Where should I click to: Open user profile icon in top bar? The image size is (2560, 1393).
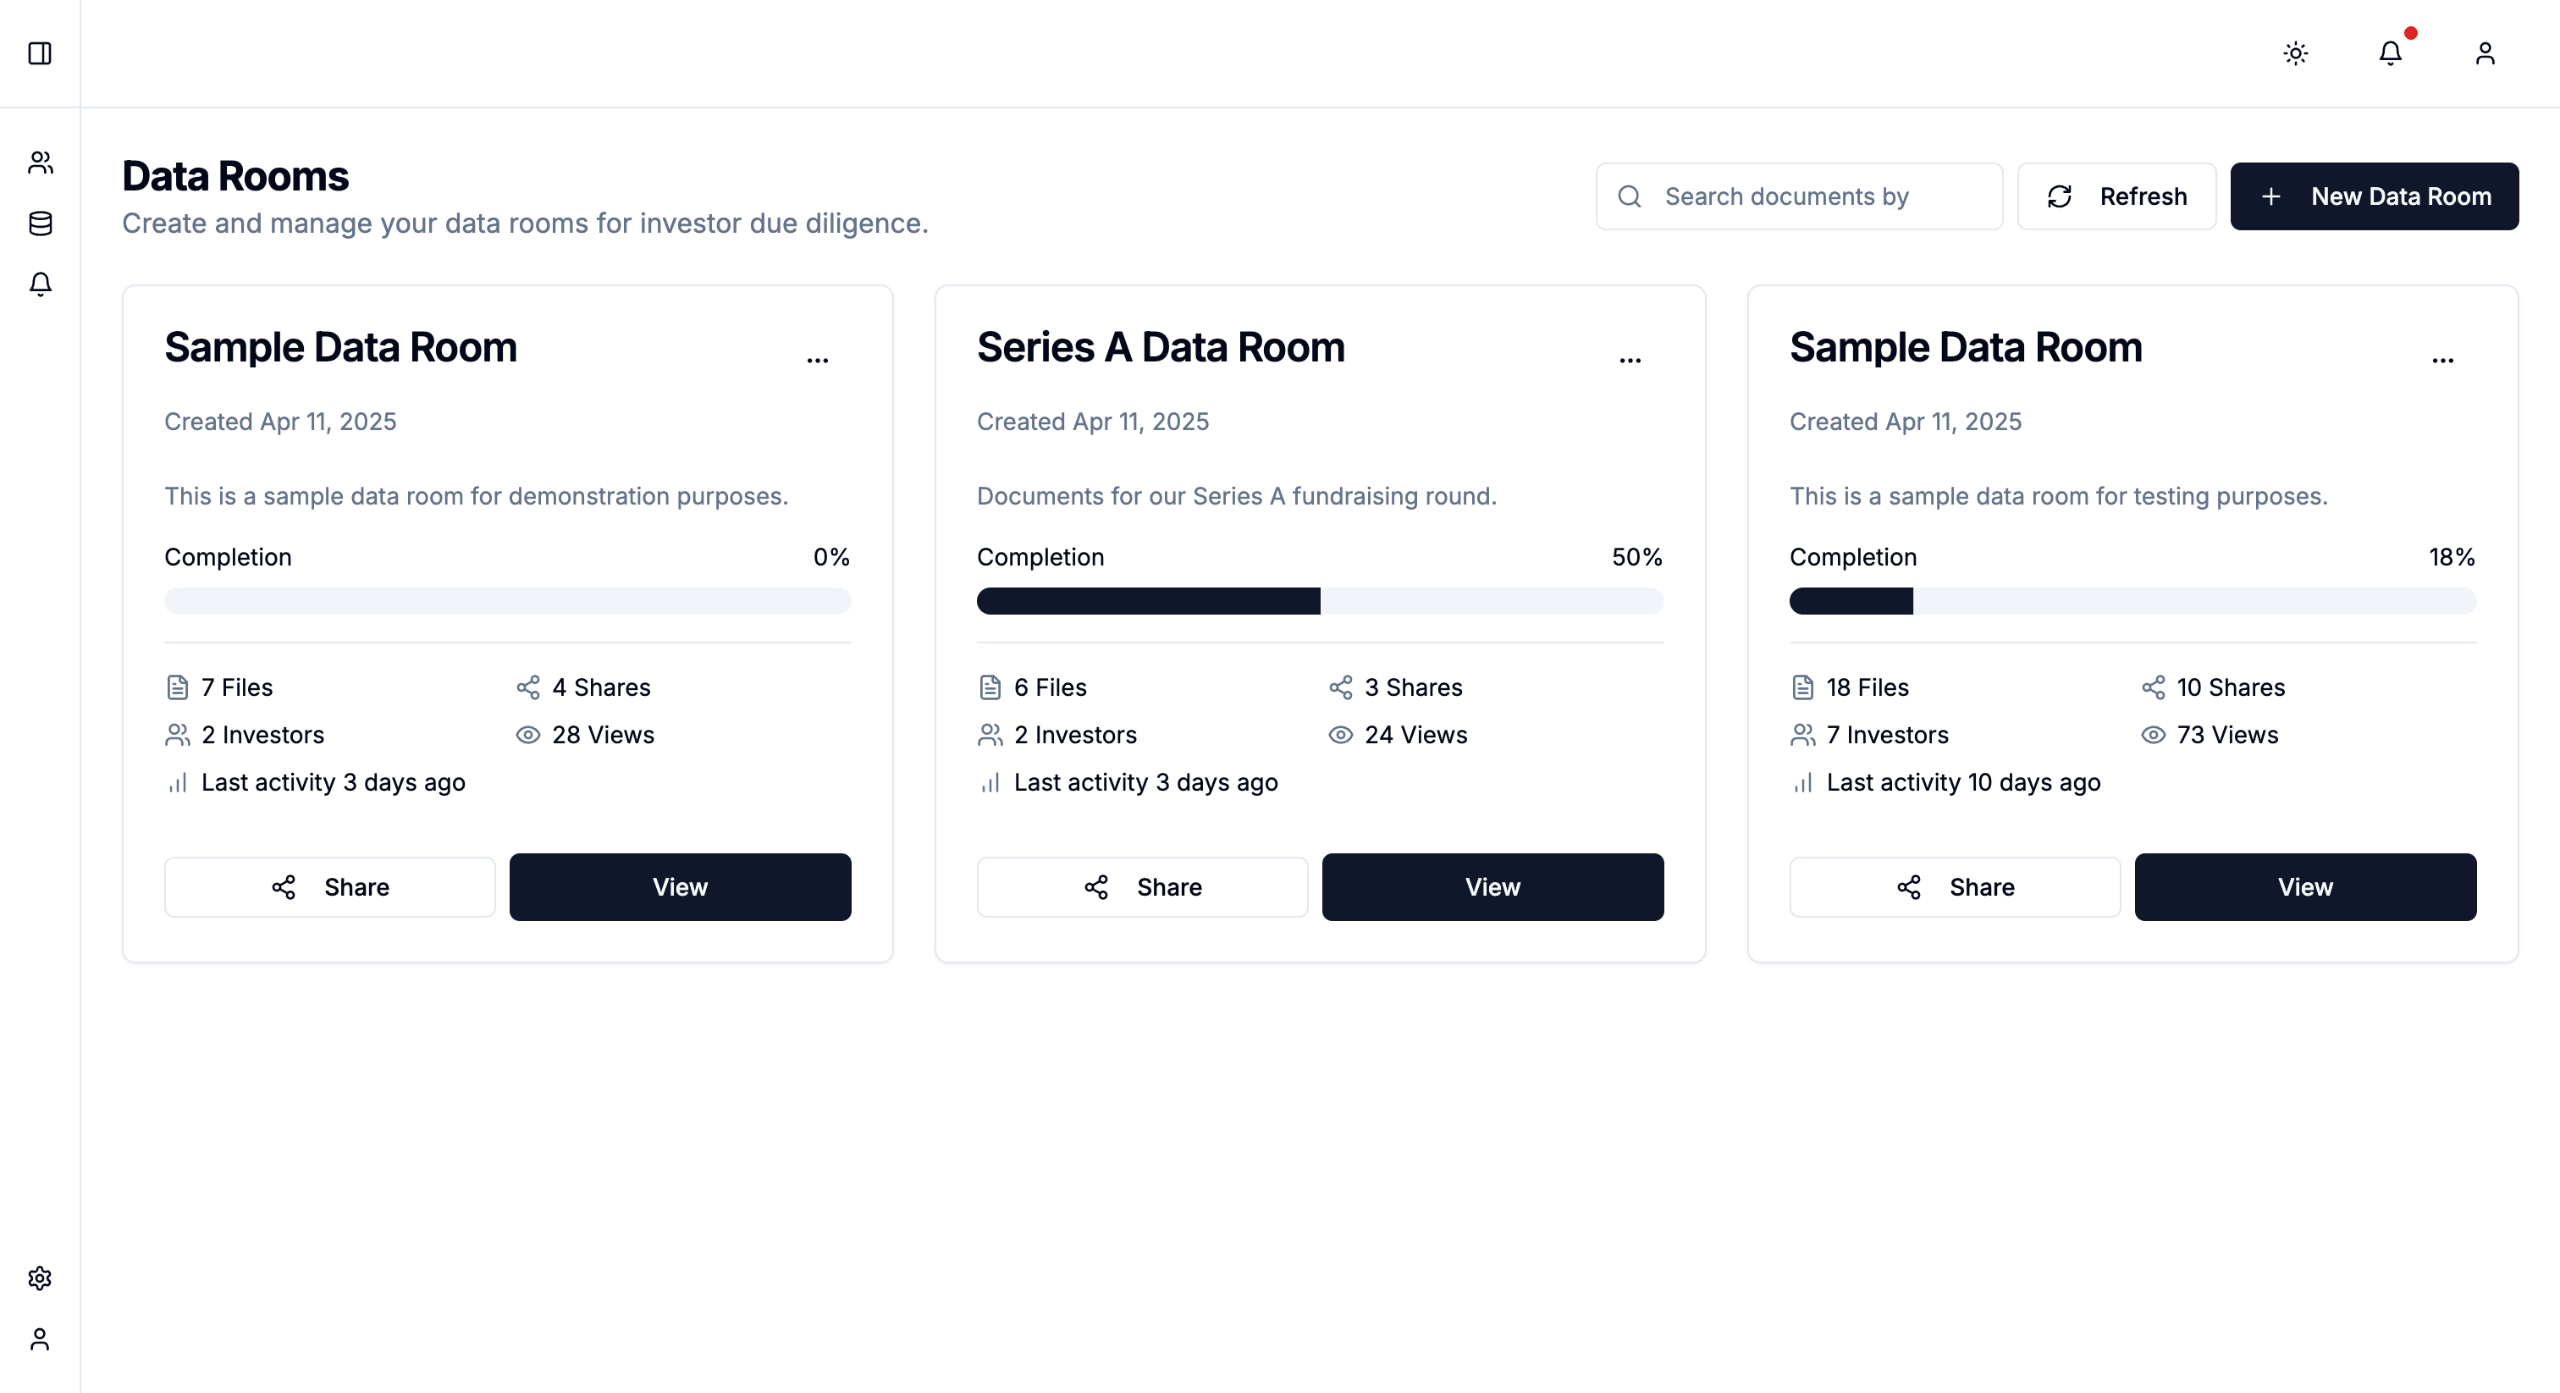(x=2484, y=53)
